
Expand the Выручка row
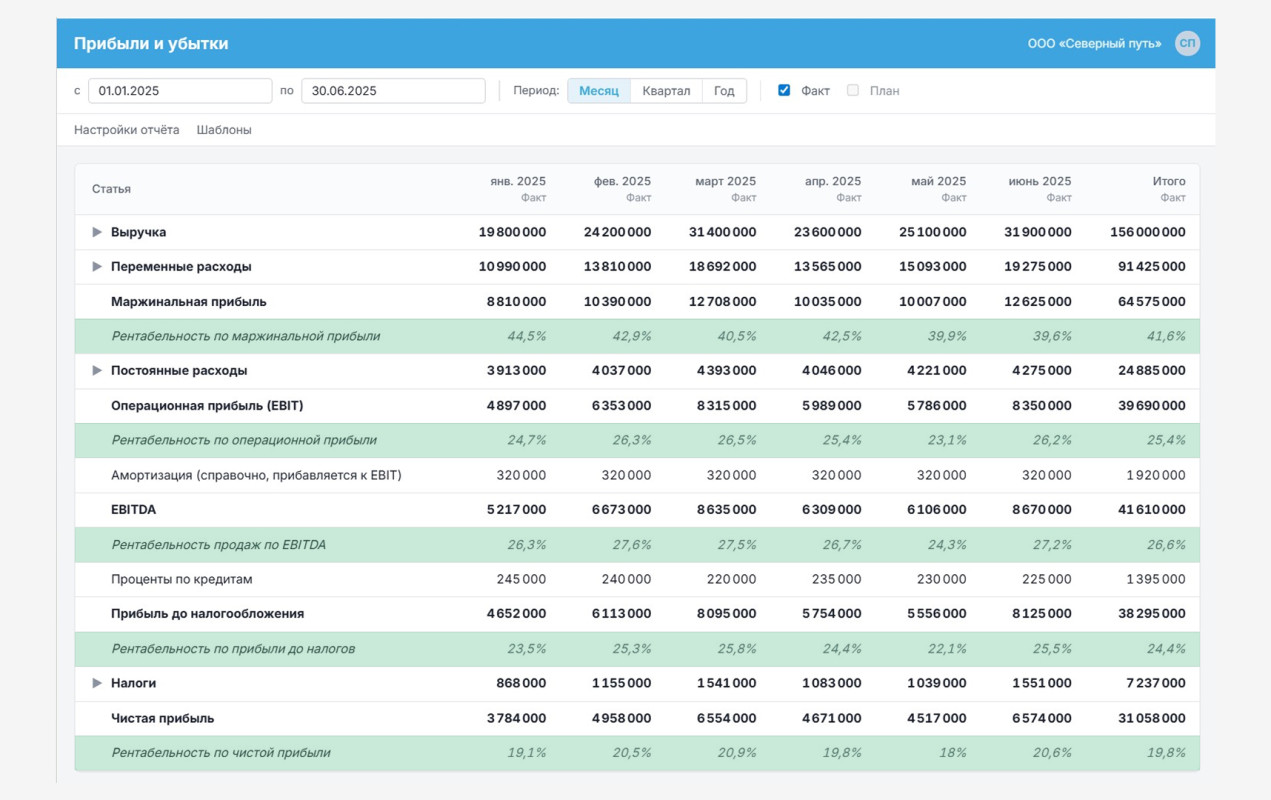(97, 232)
